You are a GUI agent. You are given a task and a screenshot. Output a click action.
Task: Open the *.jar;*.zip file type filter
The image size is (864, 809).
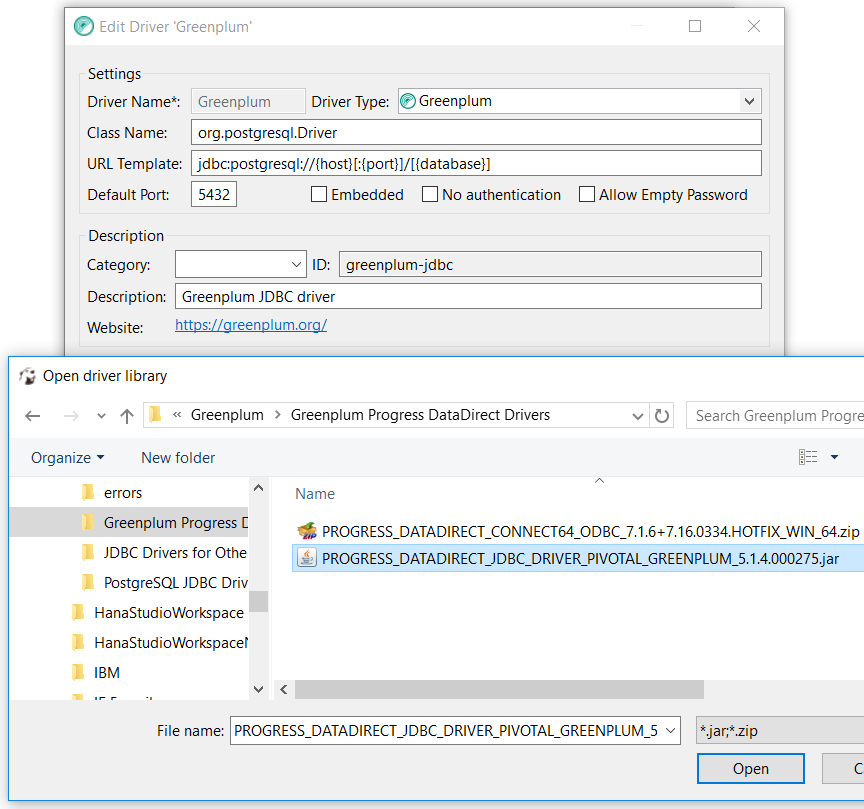tap(780, 731)
